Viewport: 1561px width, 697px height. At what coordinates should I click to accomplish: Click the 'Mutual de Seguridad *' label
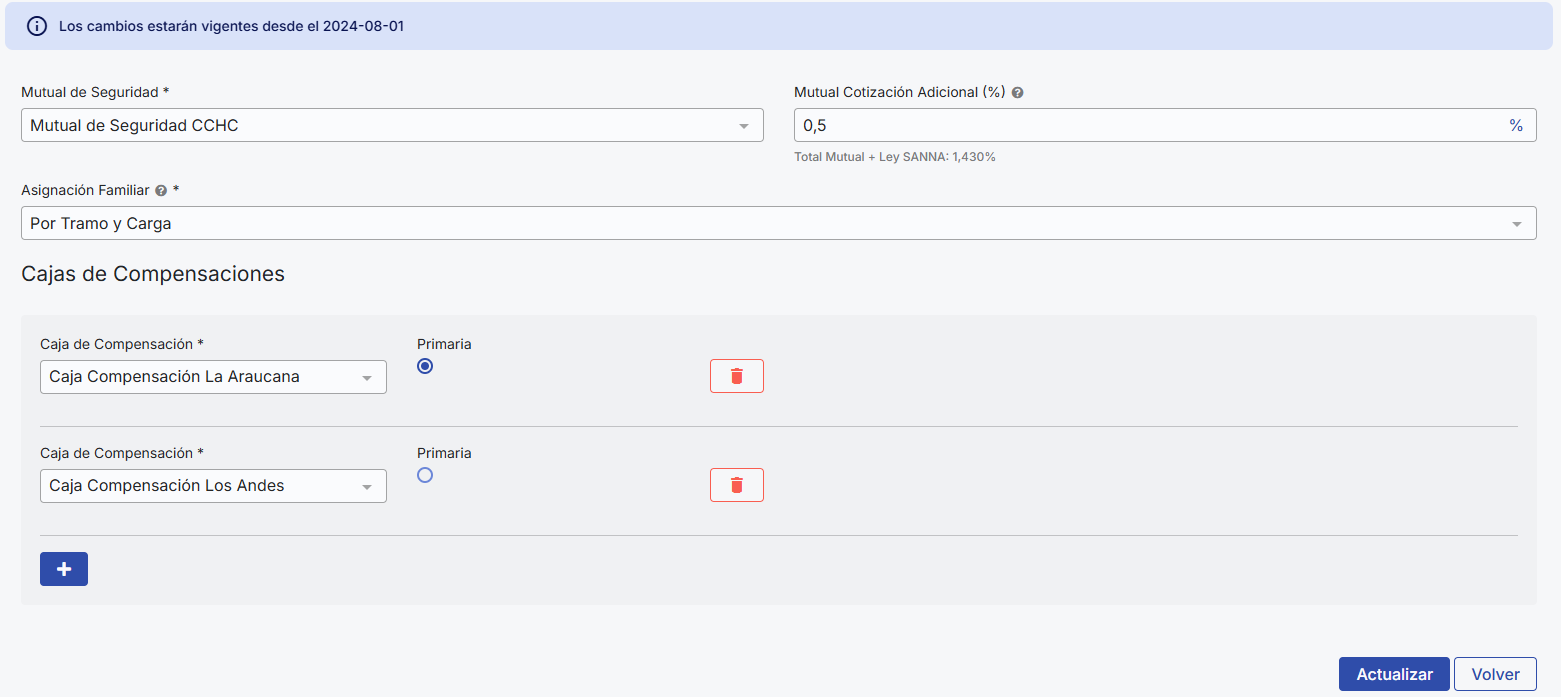(x=95, y=92)
